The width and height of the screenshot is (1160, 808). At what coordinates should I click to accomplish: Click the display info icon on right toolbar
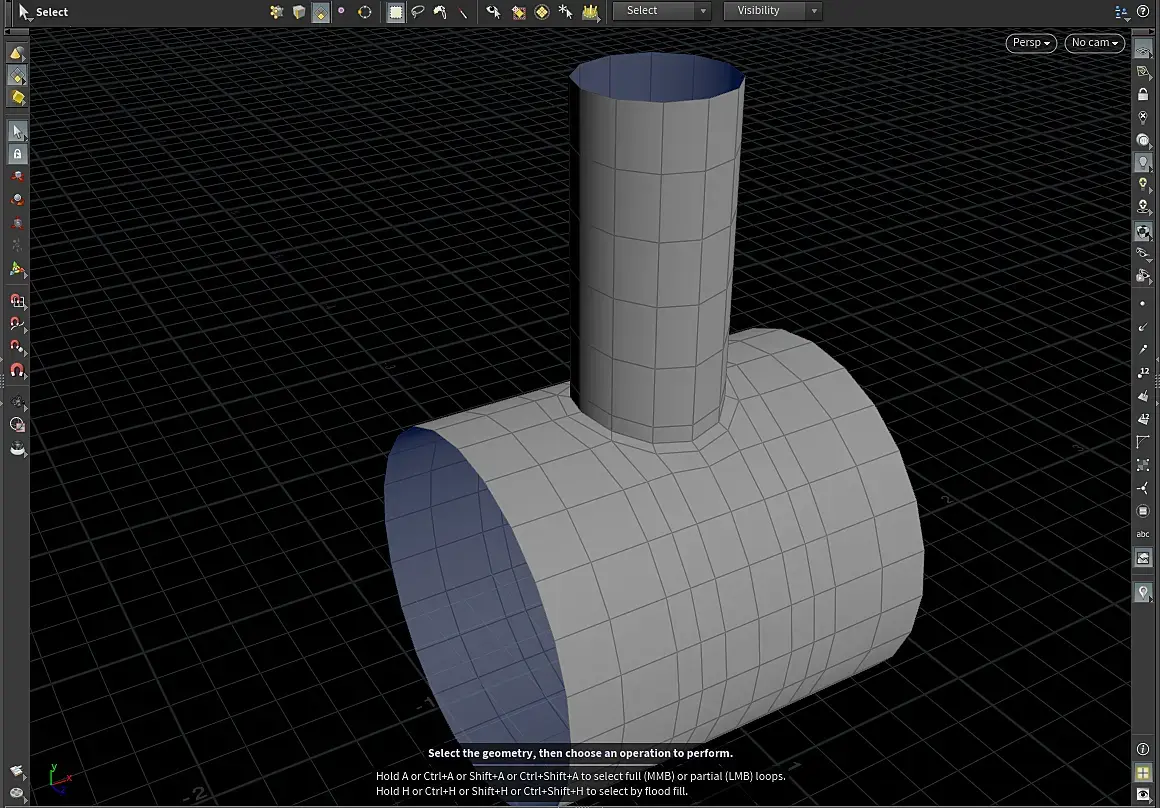[1143, 749]
